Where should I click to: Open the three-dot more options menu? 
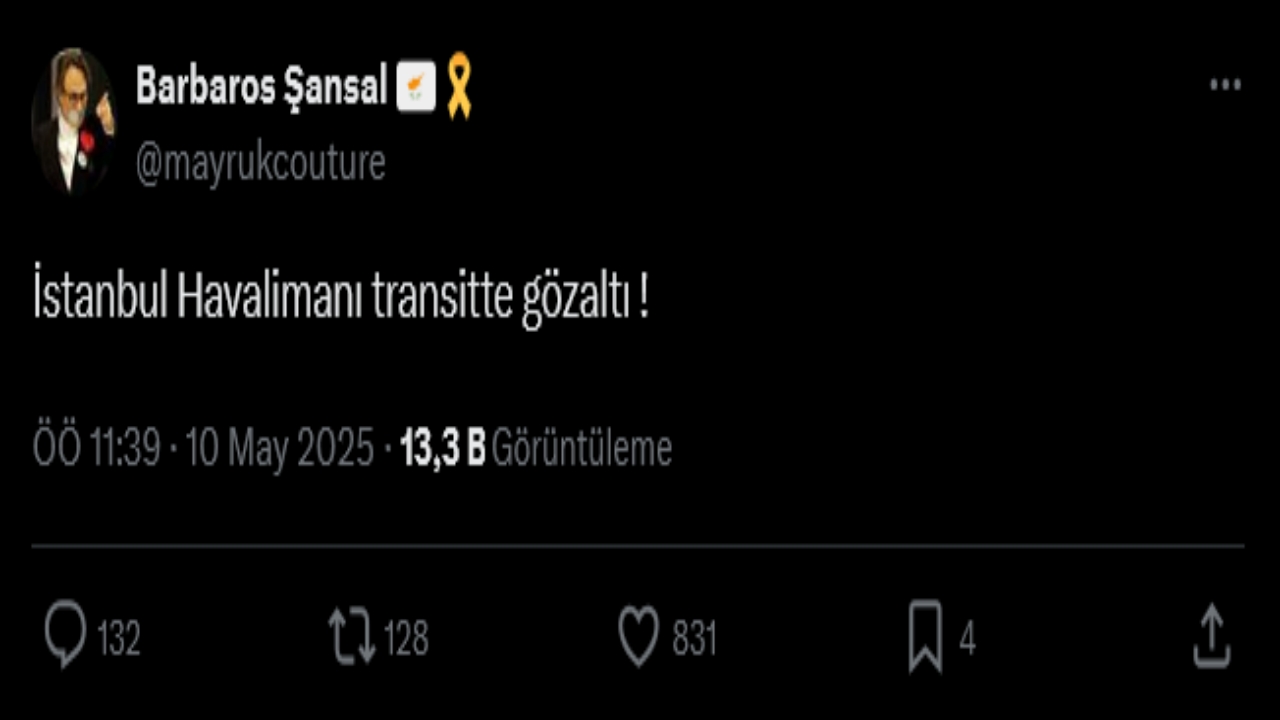pyautogui.click(x=1225, y=85)
